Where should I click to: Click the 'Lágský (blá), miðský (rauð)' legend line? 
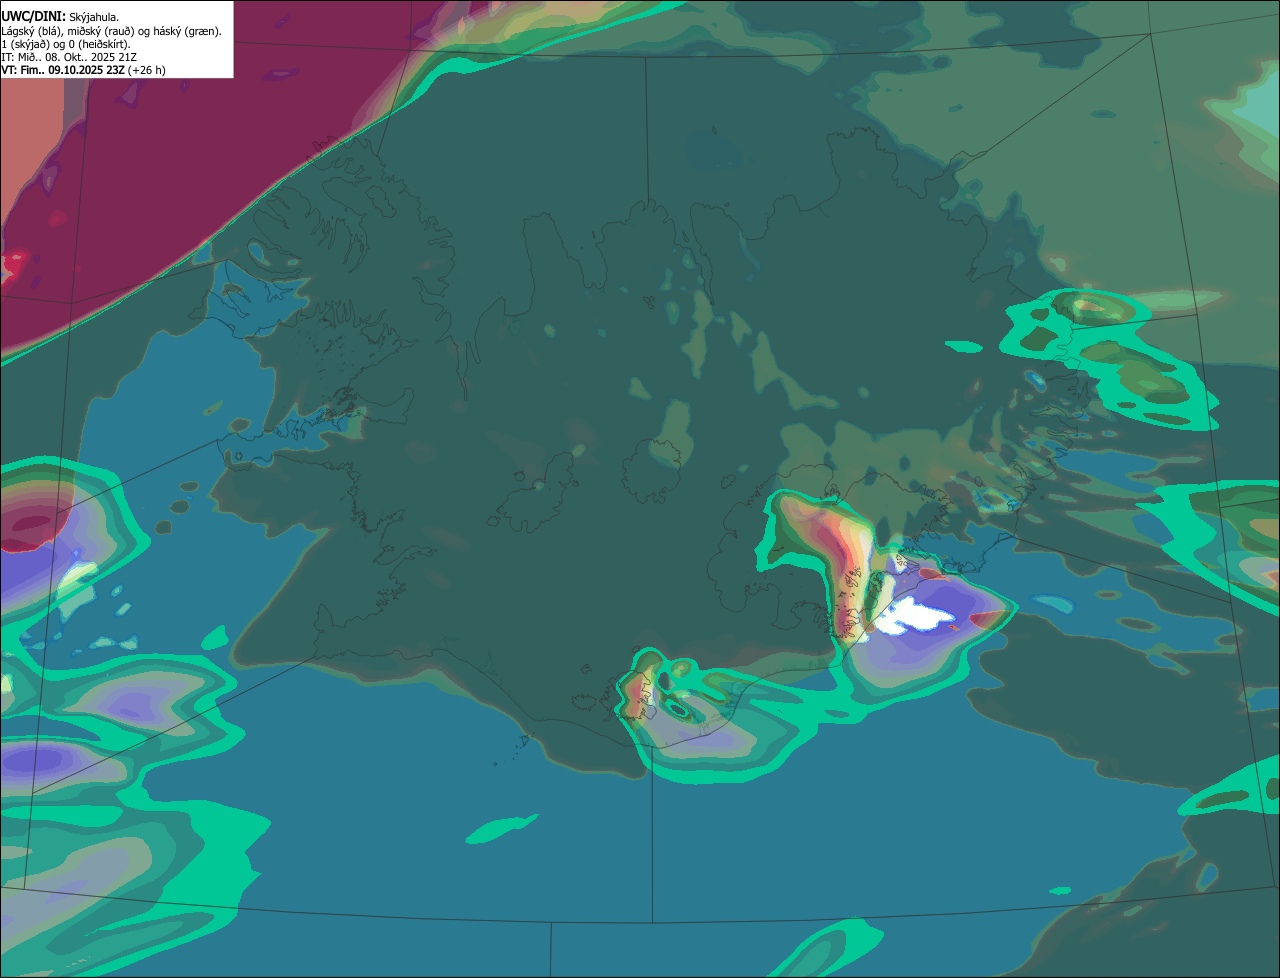tap(111, 31)
